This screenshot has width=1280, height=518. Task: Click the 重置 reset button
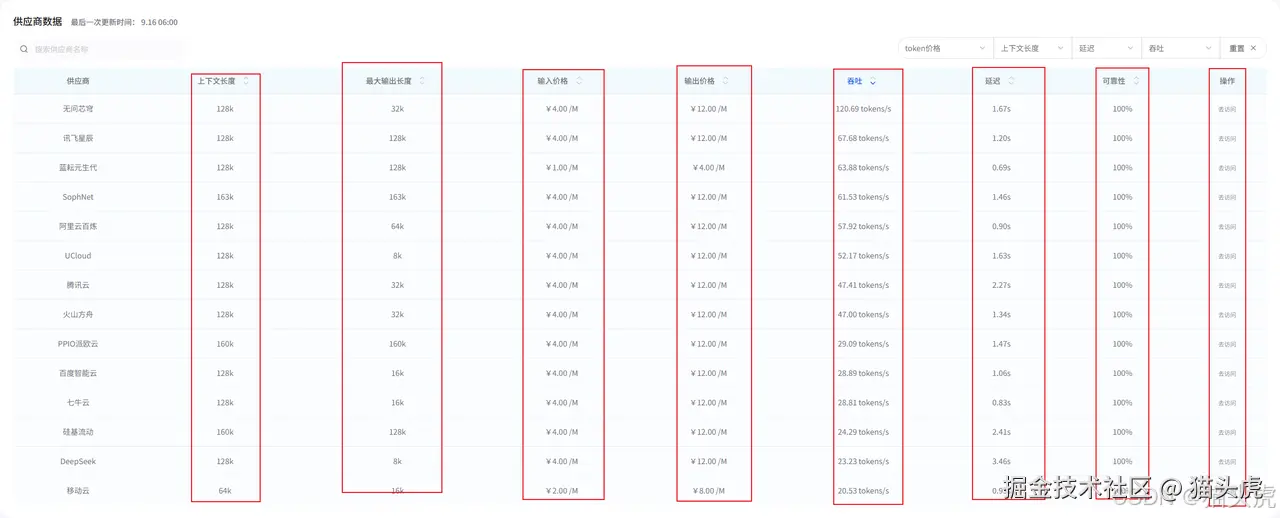(1243, 48)
